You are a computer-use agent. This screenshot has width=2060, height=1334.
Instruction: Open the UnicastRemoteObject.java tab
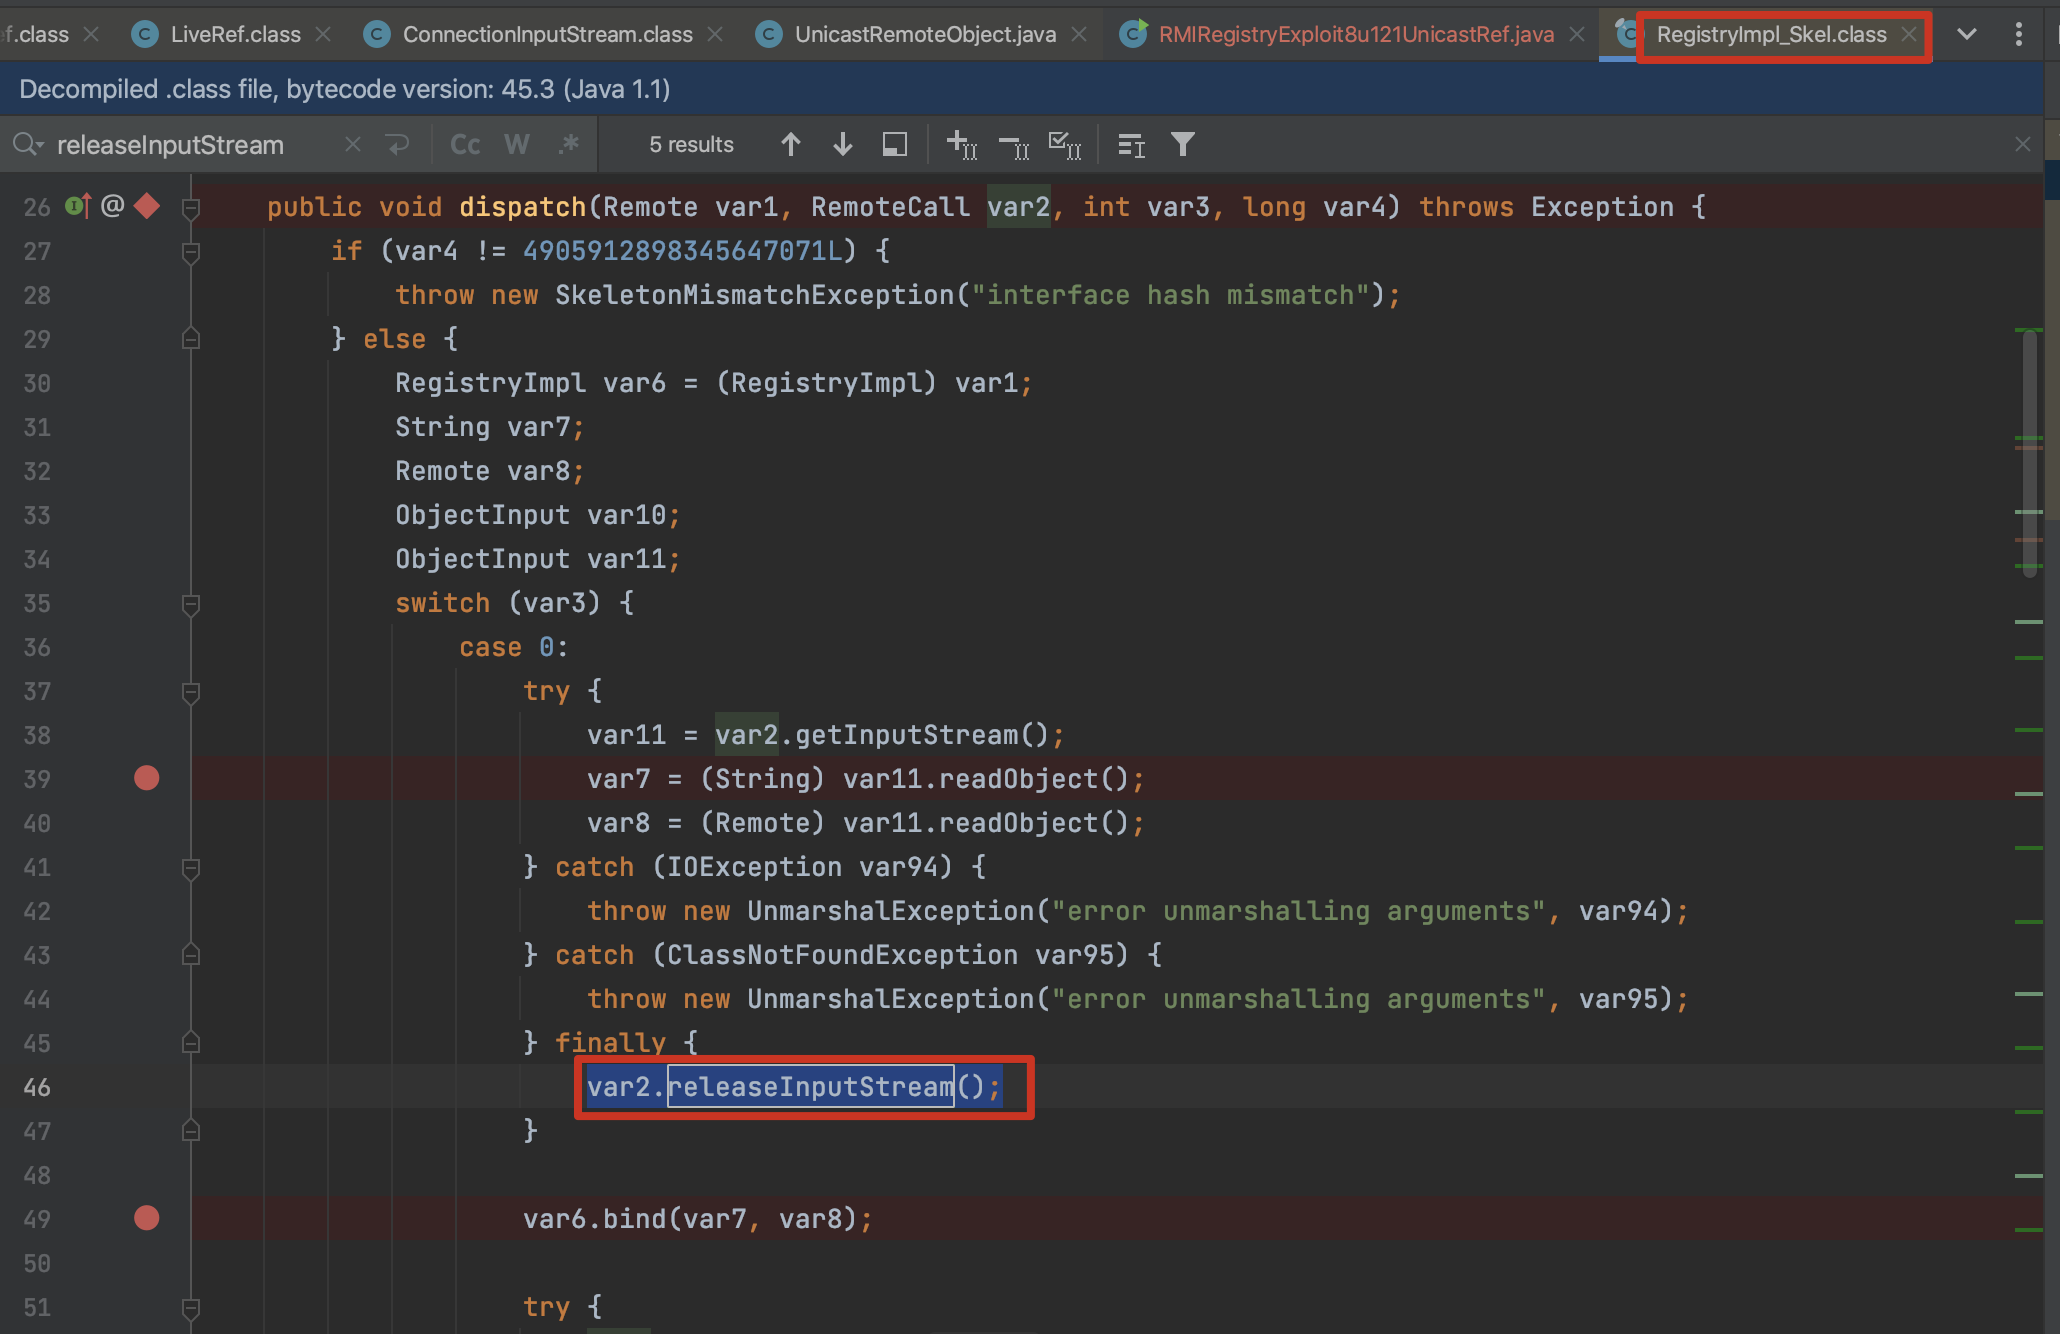tap(925, 34)
